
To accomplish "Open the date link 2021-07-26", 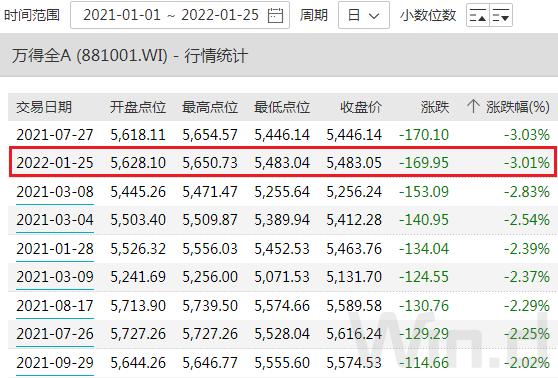I will point(55,334).
